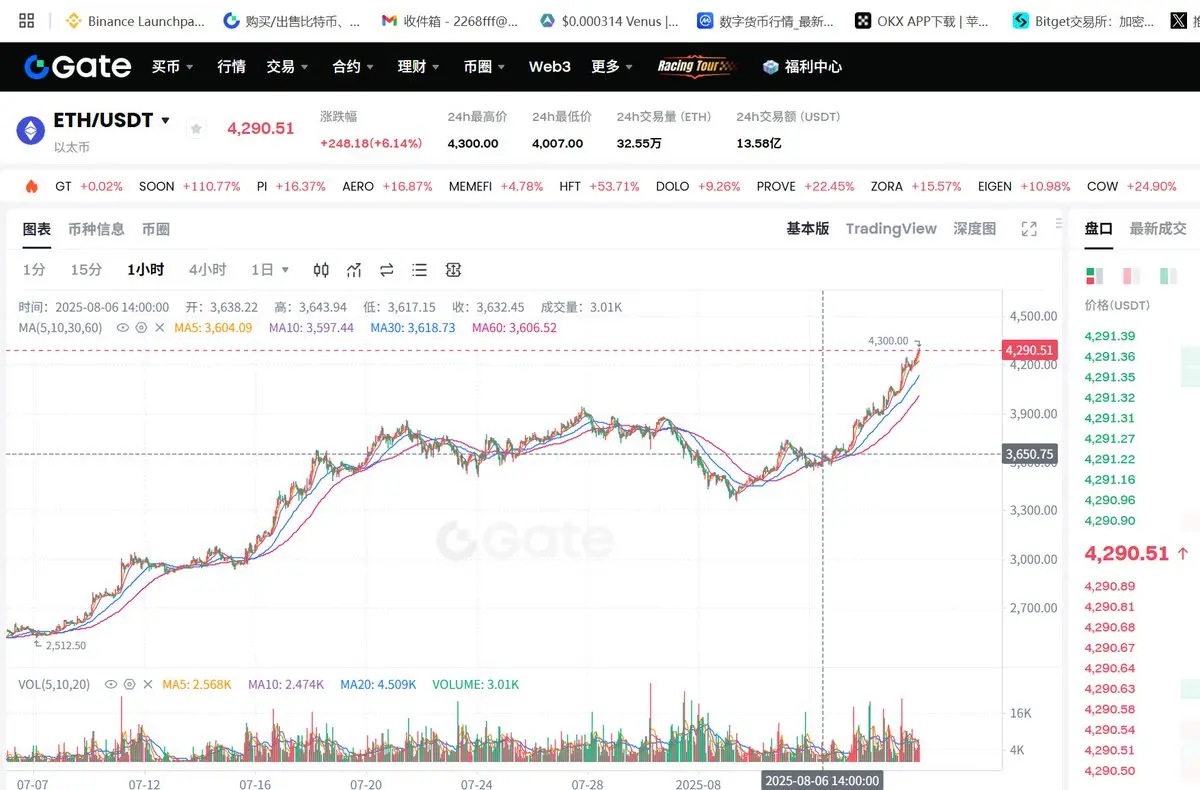The width and height of the screenshot is (1200, 790).
Task: Select the 盘口 order book tab
Action: 1099,229
